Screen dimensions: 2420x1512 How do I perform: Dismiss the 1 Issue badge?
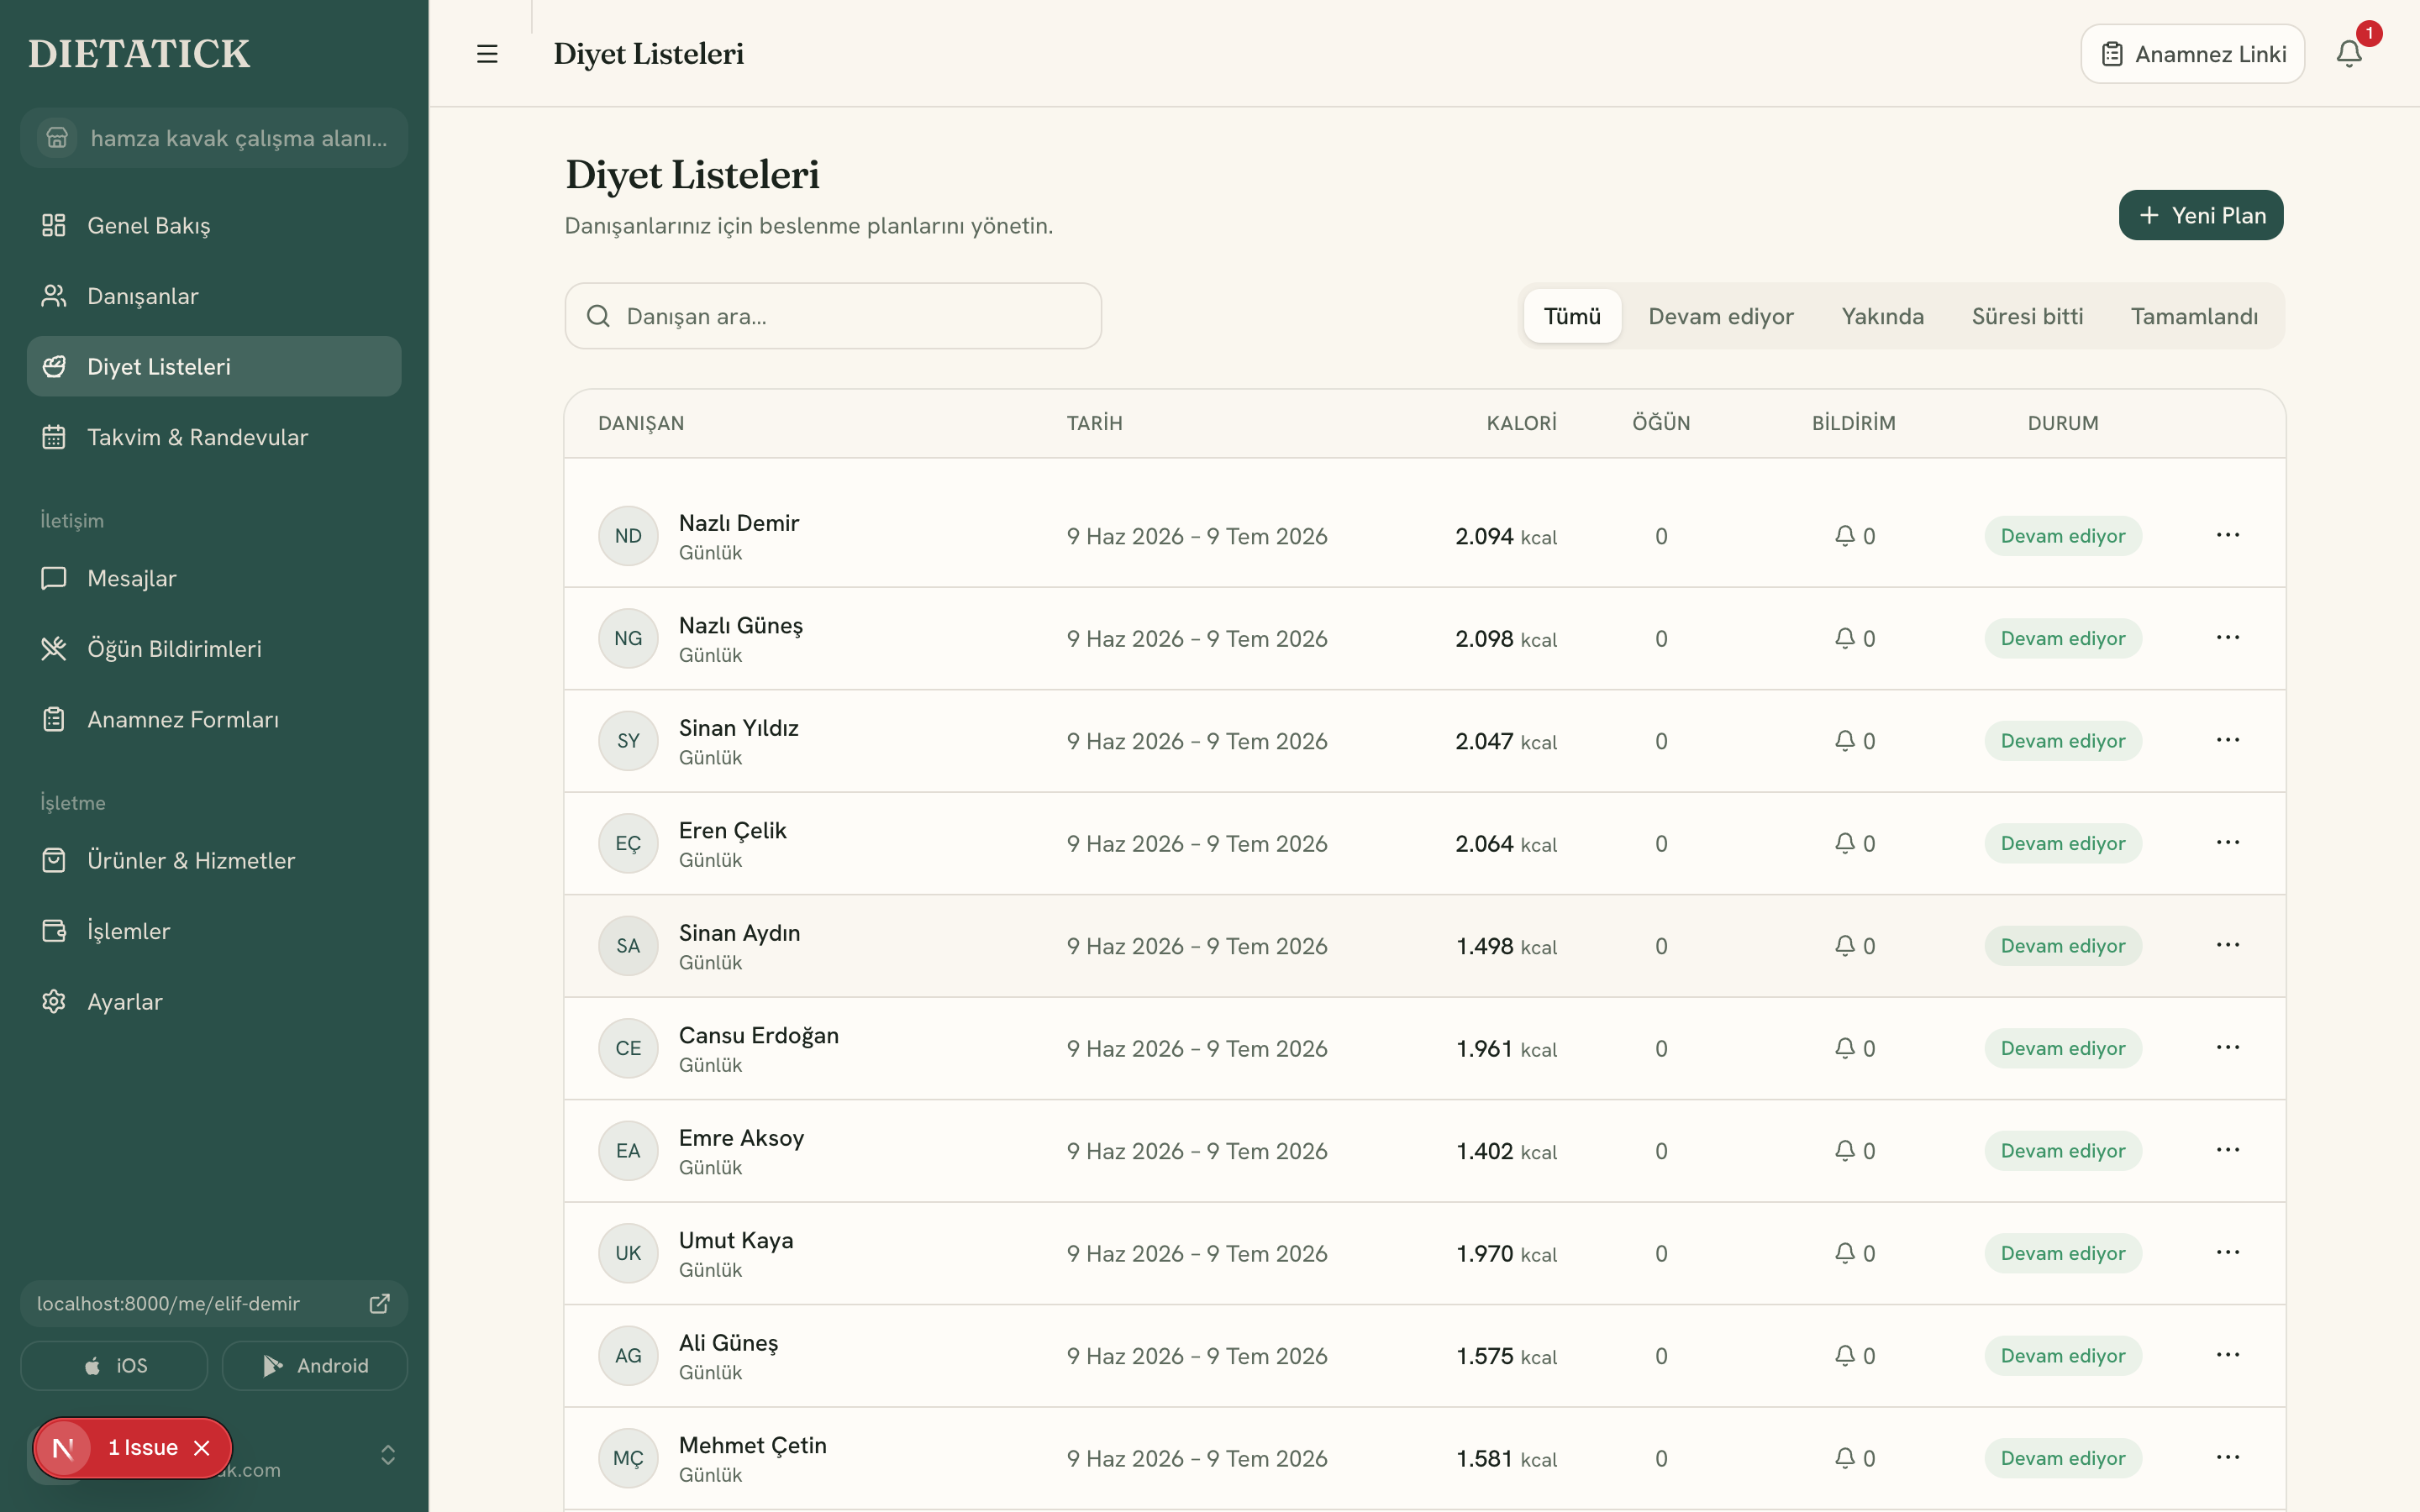click(x=202, y=1447)
